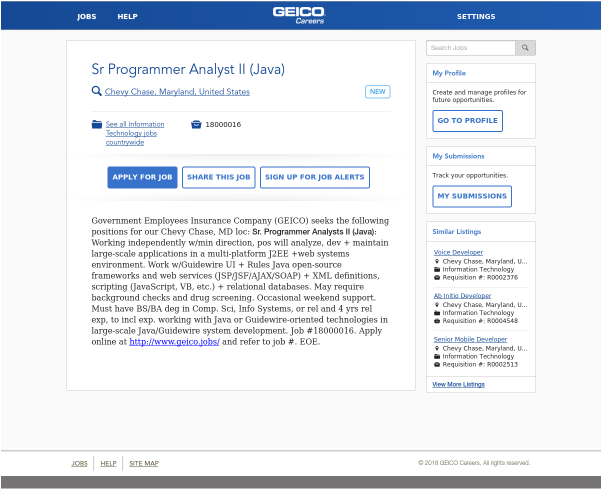This screenshot has height=489, width=601.
Task: Click the My Submissions heading
Action: coord(458,156)
